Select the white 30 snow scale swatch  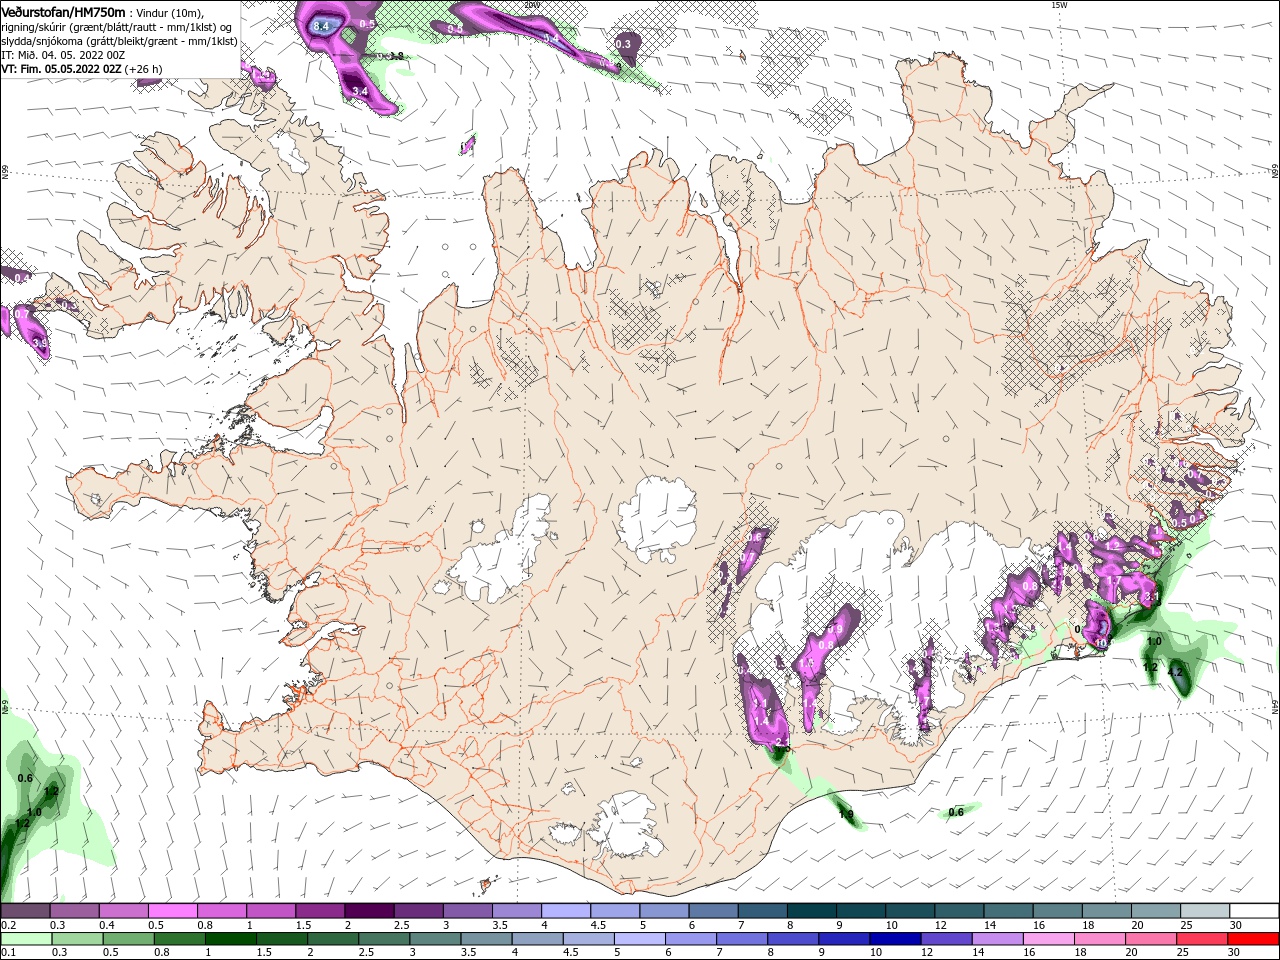[1255, 911]
